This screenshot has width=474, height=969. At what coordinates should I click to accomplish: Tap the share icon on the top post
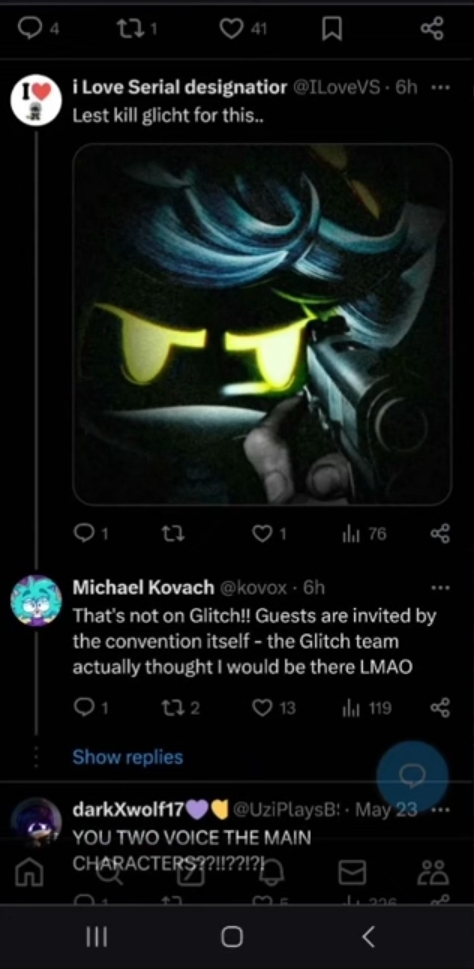click(x=432, y=28)
